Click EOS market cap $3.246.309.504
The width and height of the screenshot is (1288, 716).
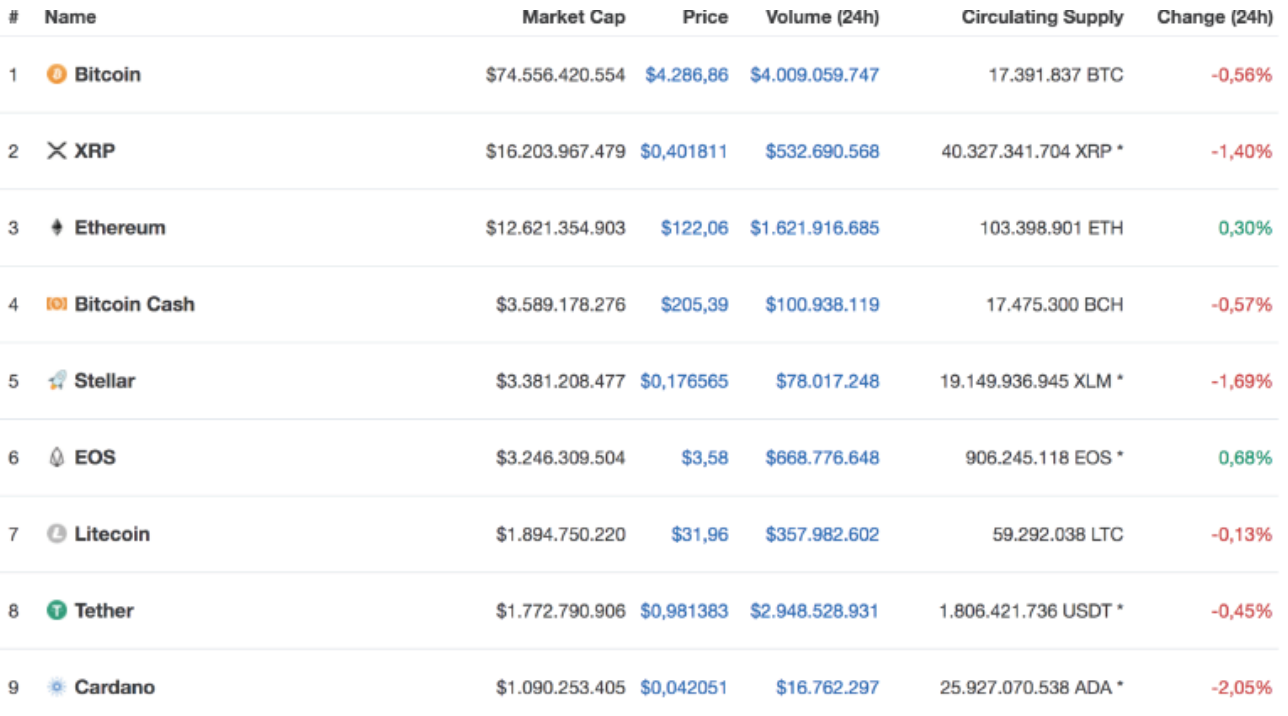[x=561, y=457]
